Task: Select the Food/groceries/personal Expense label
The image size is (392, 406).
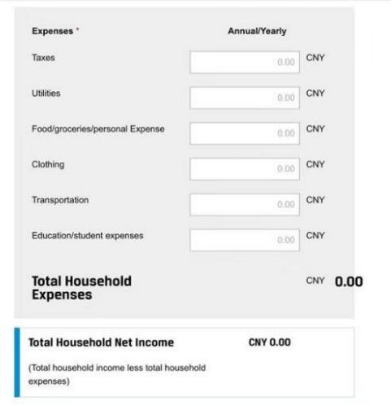Action: 98,129
